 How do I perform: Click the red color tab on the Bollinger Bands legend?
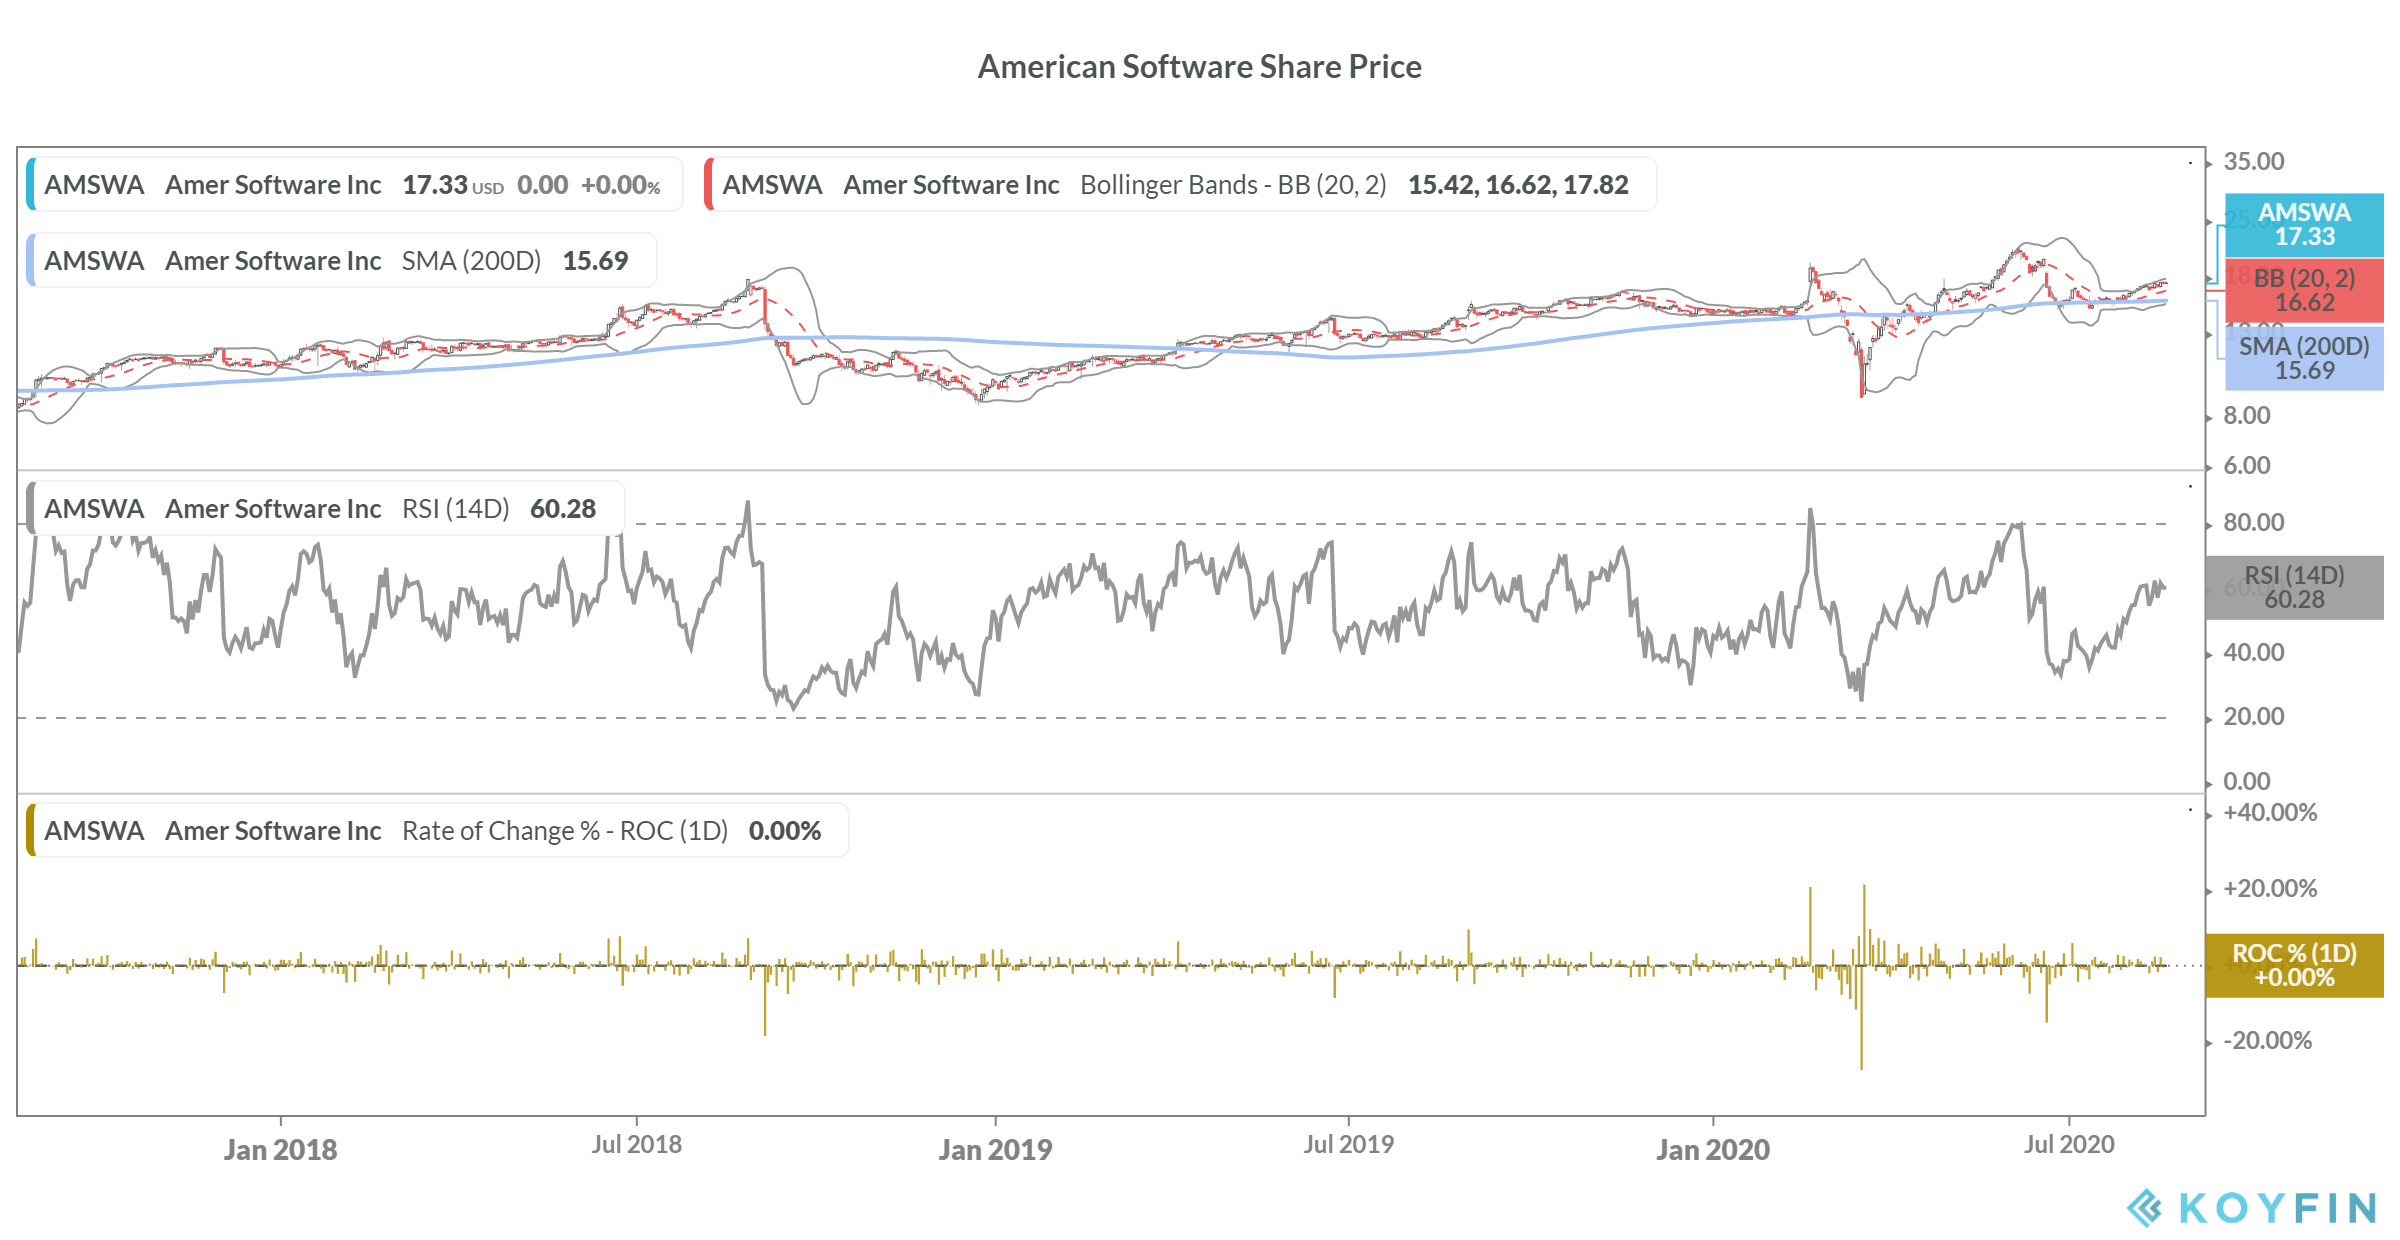point(709,184)
